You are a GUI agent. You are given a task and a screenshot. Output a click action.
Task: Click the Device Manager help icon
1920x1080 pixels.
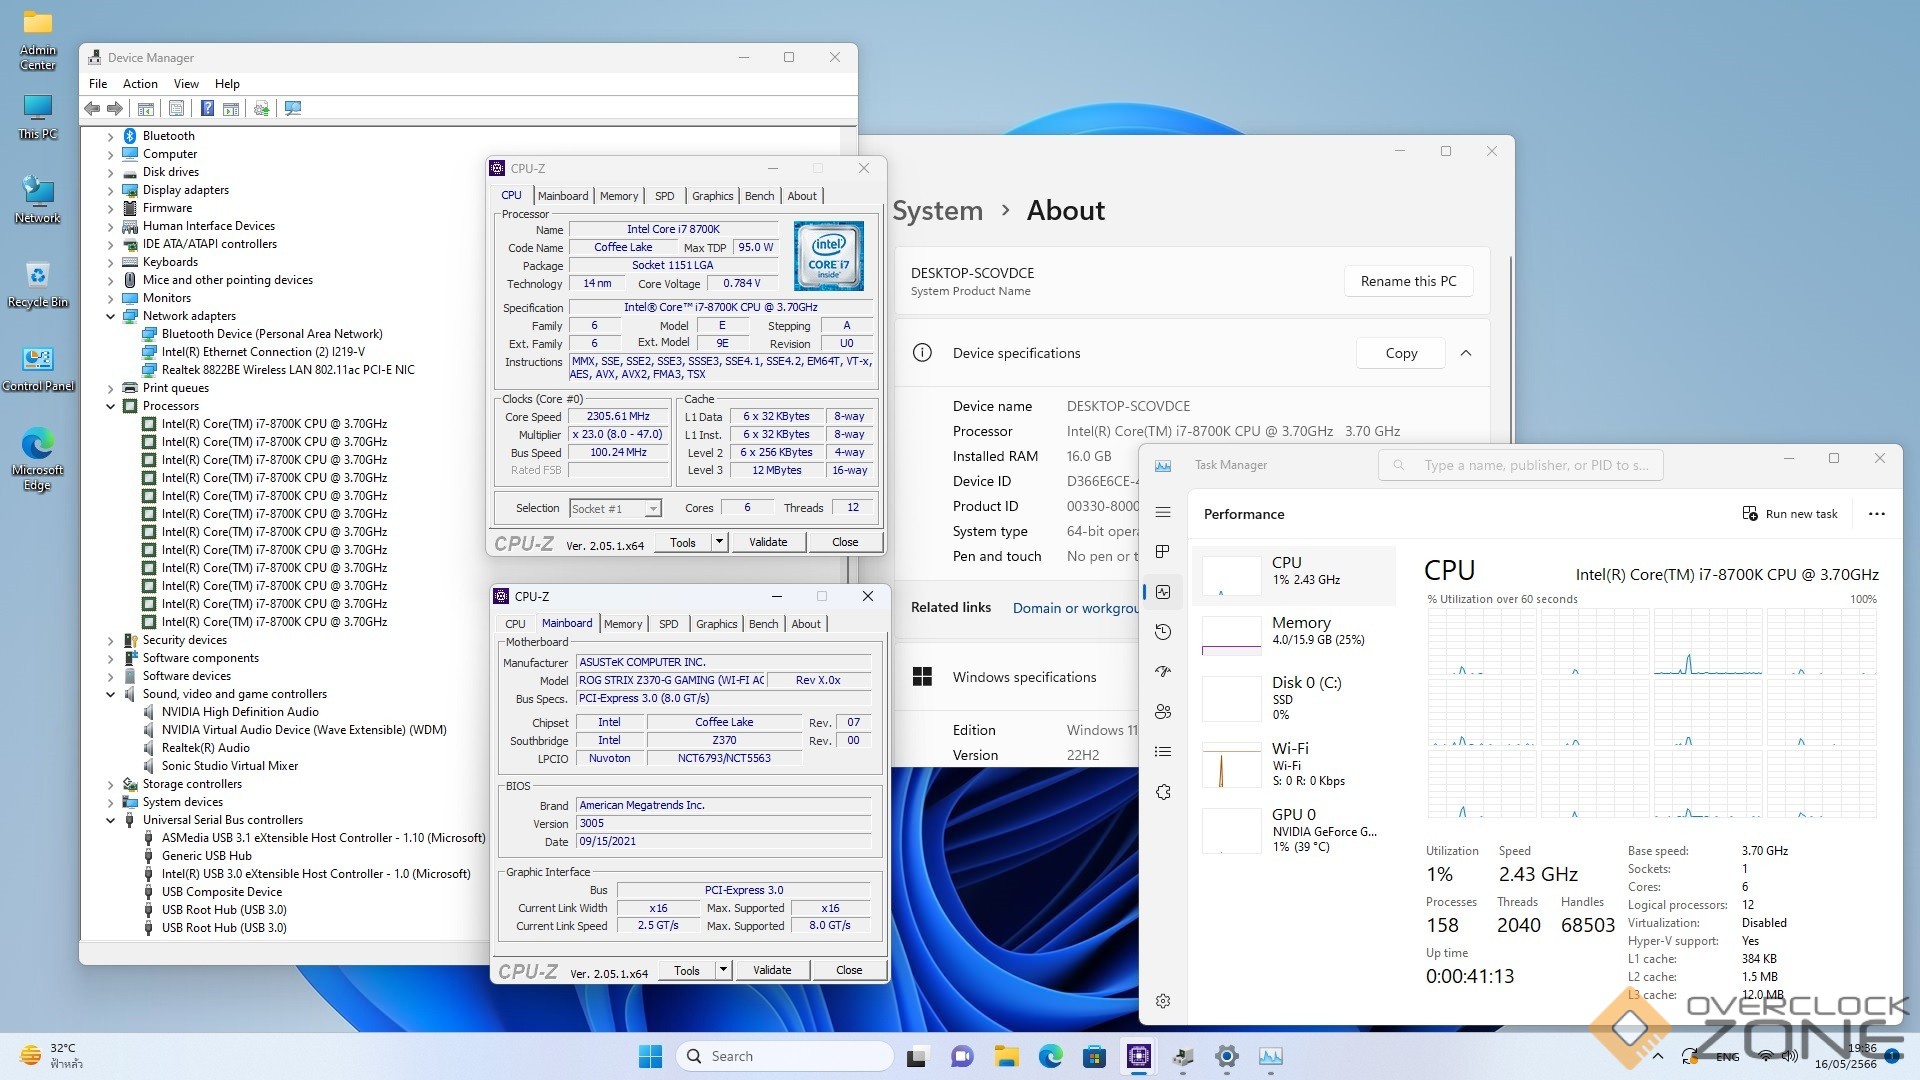pyautogui.click(x=207, y=108)
